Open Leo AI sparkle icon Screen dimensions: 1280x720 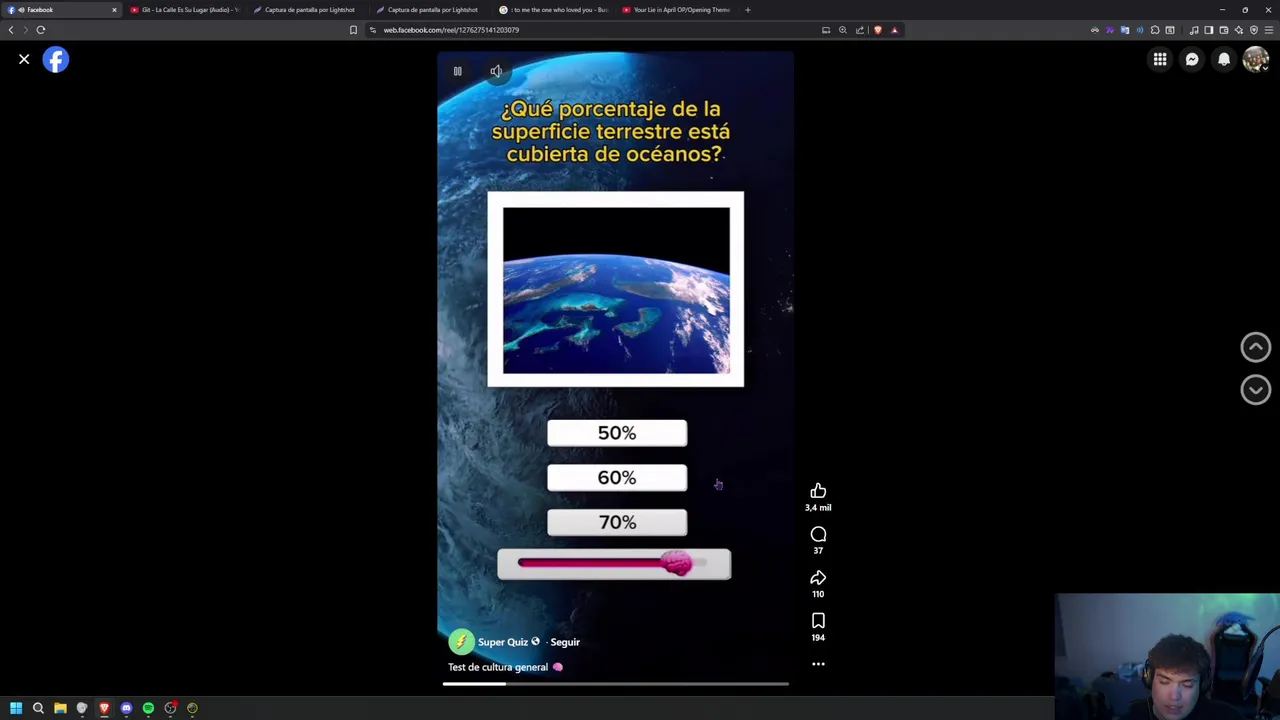[1239, 30]
